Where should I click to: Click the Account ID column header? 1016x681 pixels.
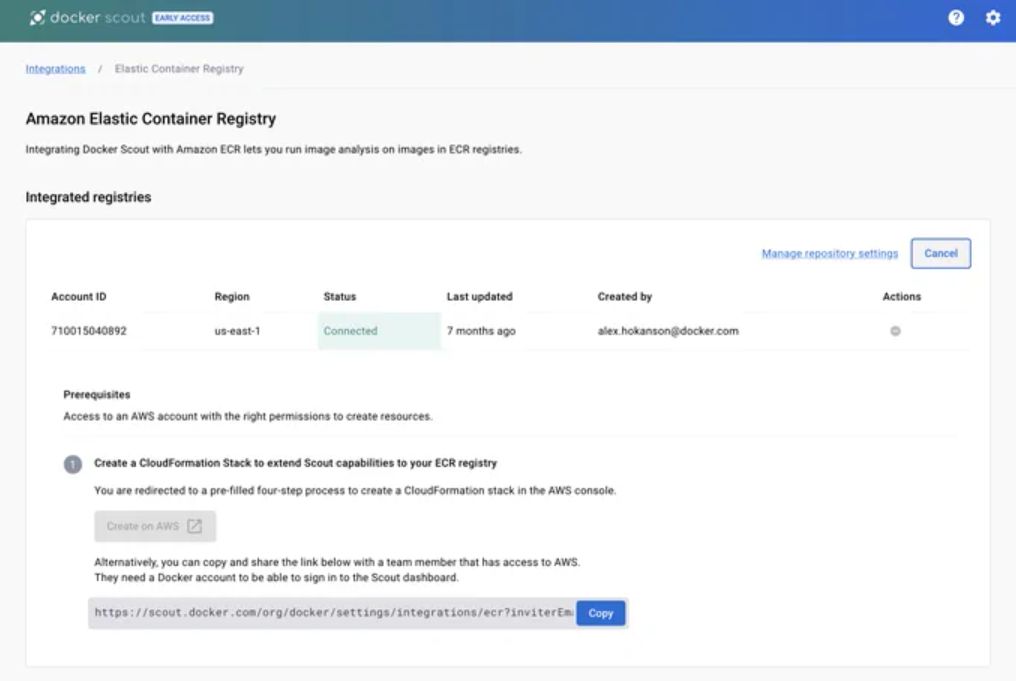(x=78, y=297)
